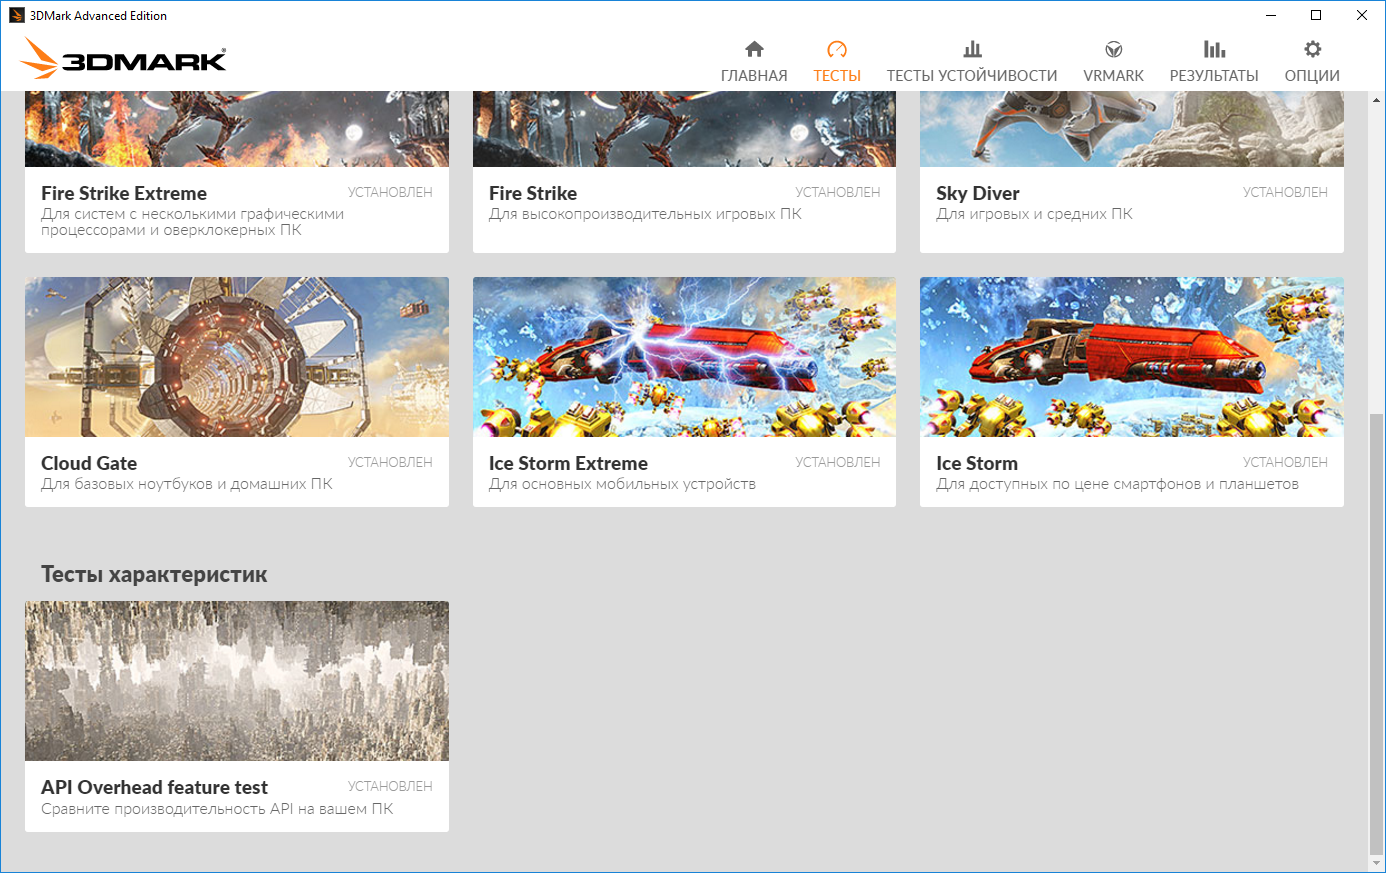Open the home icon above ГЛАВНАЯ
Viewport: 1386px width, 873px height.
coord(754,49)
